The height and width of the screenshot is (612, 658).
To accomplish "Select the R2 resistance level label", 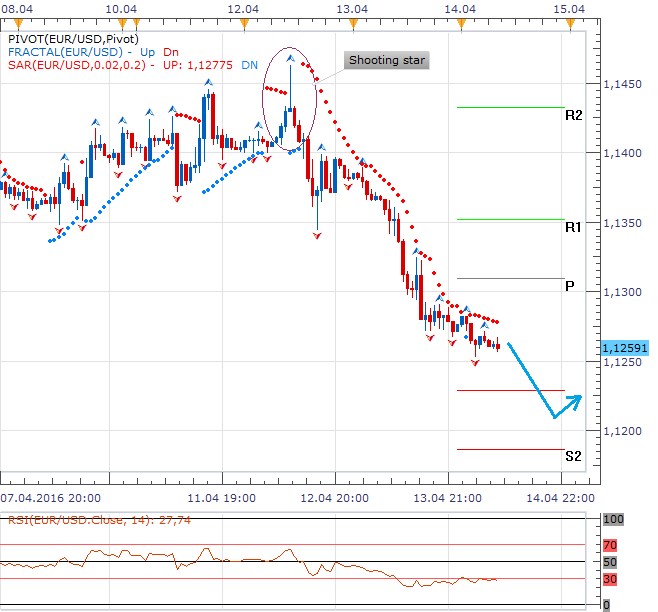I will (573, 116).
